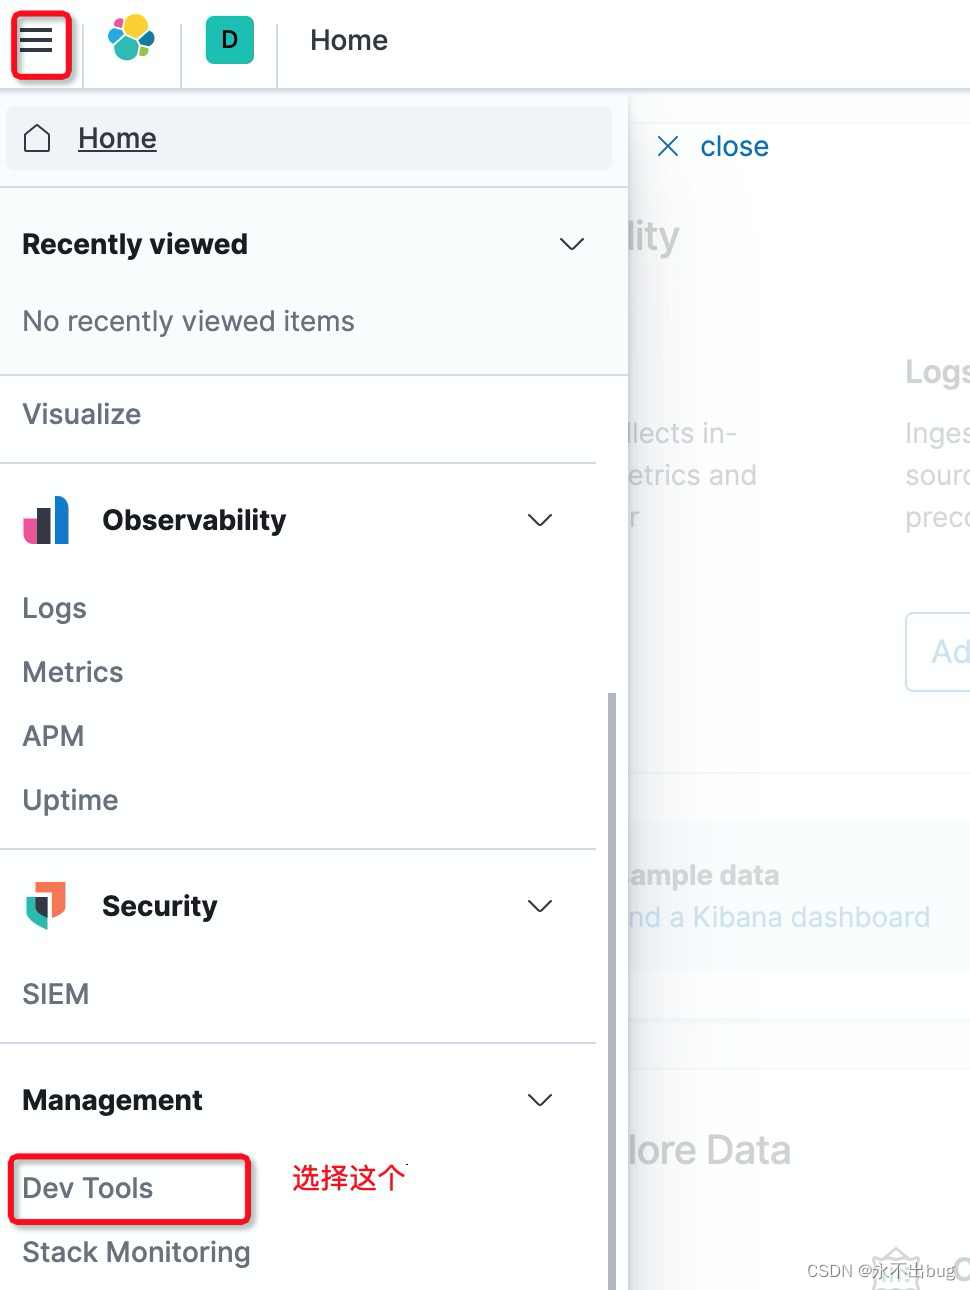Collapse the Recently viewed section
970x1290 pixels.
572,244
